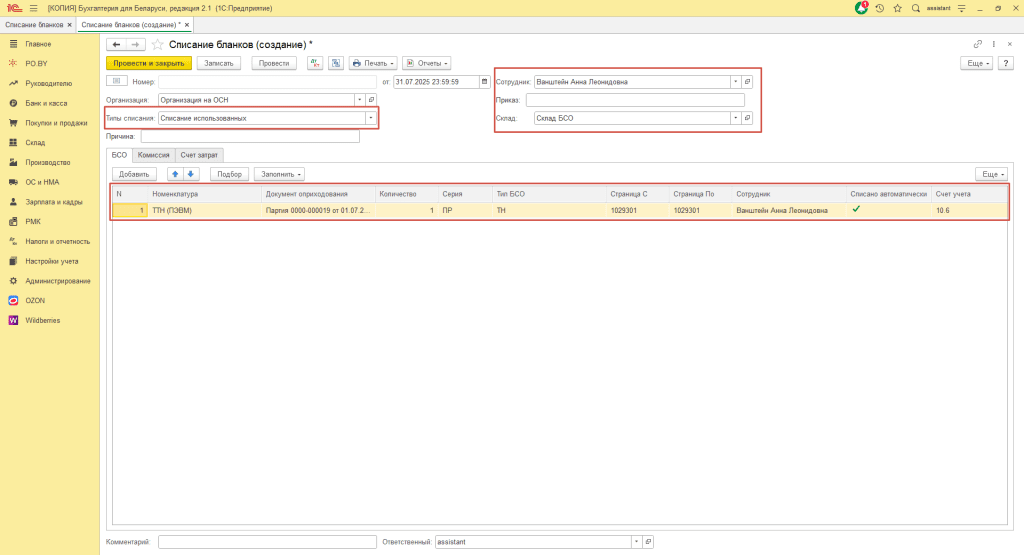
Task: Switch to Счет затрат tab
Action: pos(199,155)
